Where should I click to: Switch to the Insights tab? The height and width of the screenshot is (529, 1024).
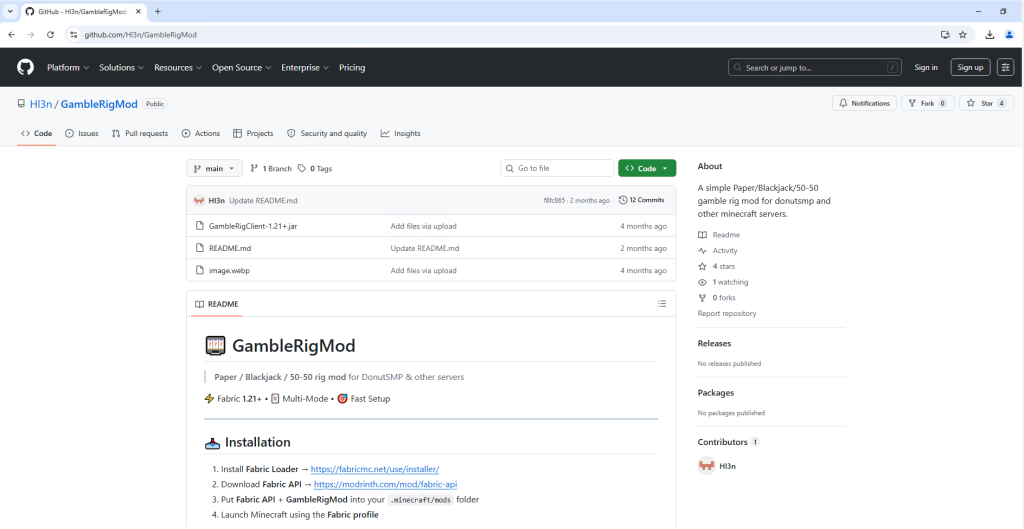401,133
